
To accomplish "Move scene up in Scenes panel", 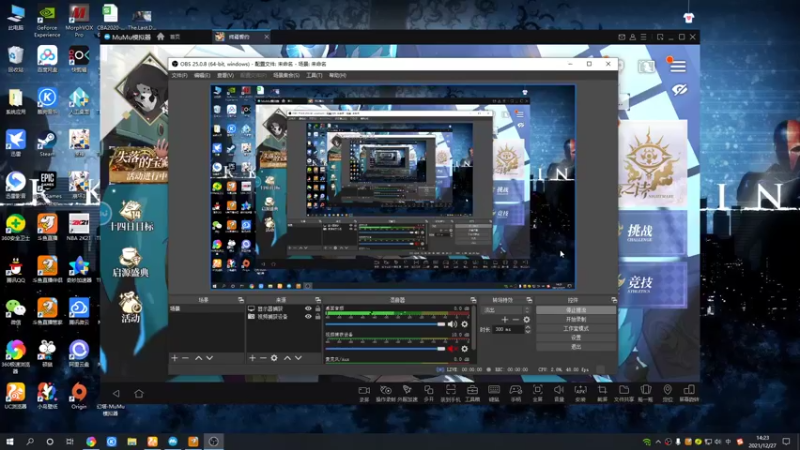I will coord(198,358).
